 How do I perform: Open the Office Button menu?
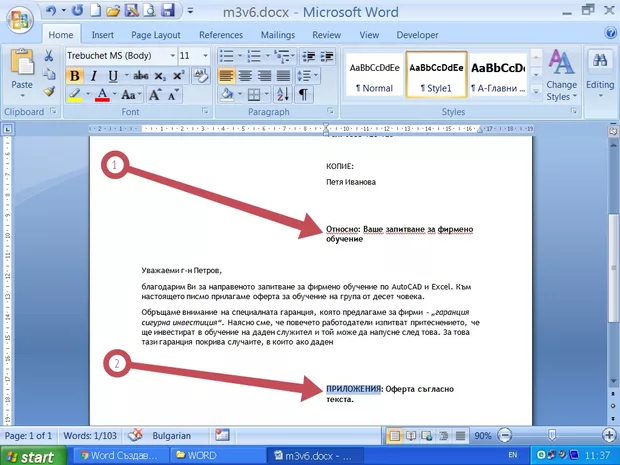[19, 19]
